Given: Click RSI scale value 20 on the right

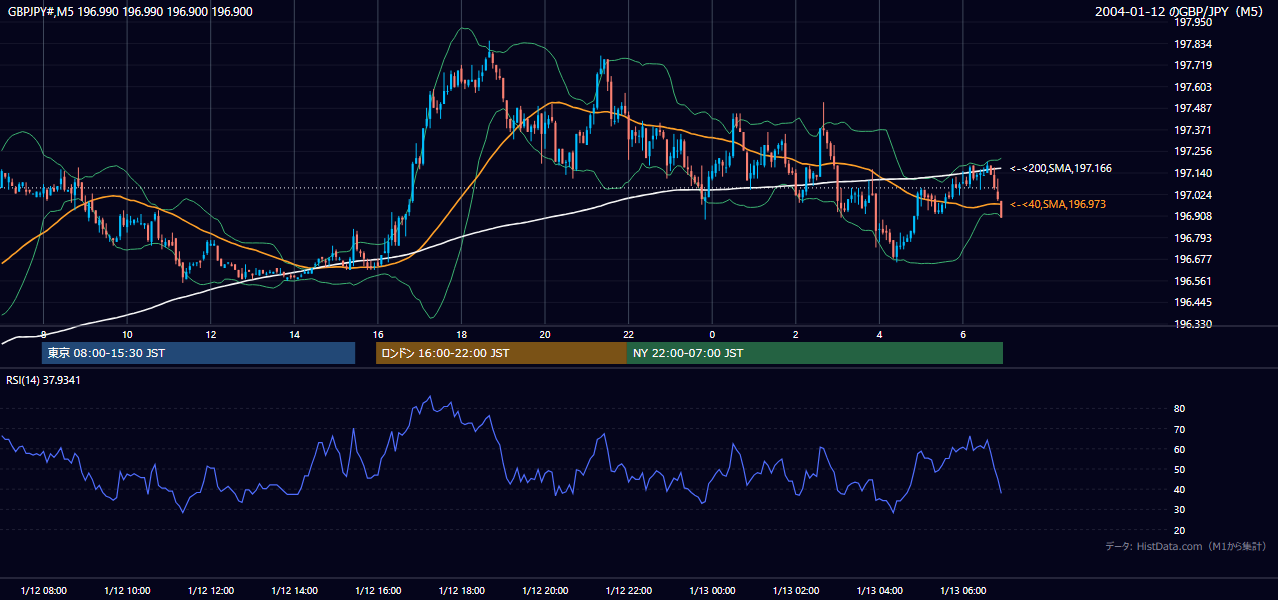Looking at the screenshot, I should (x=1179, y=530).
